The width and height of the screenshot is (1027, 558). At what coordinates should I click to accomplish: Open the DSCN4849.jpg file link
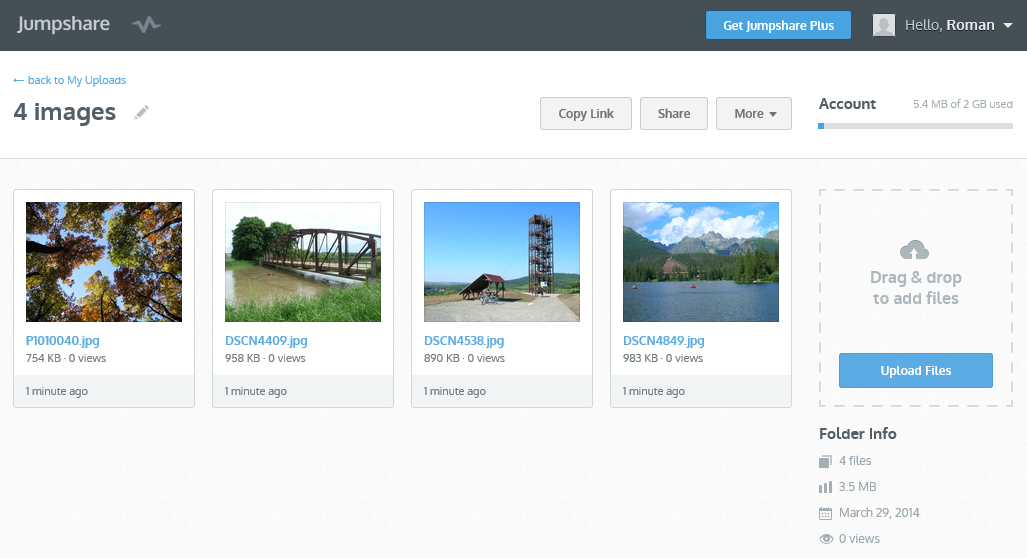coord(664,340)
